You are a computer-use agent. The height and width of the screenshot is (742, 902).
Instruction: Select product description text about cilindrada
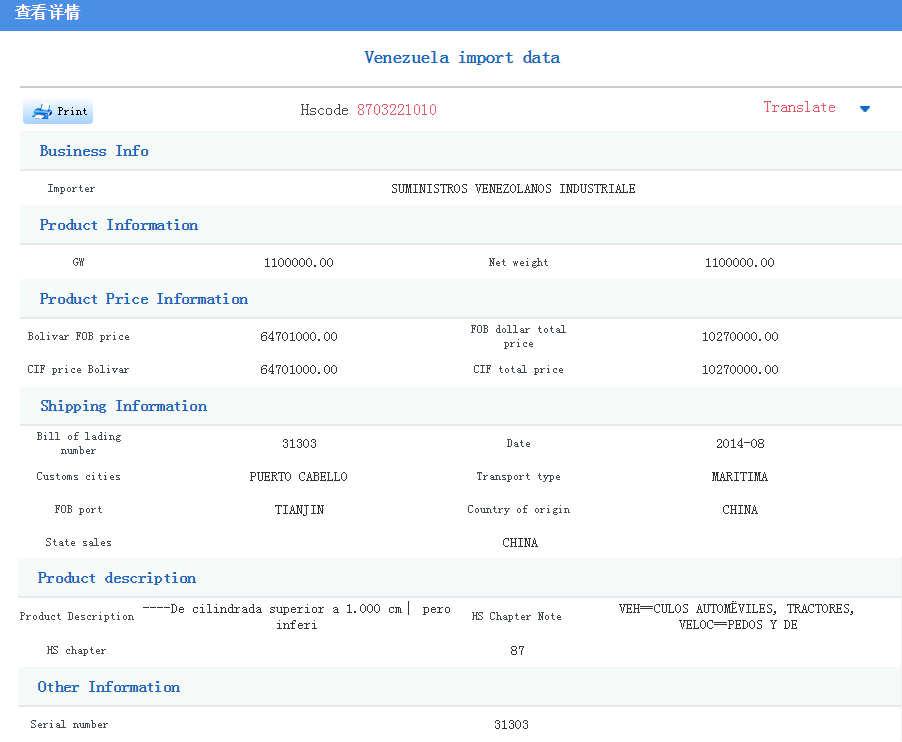click(296, 617)
